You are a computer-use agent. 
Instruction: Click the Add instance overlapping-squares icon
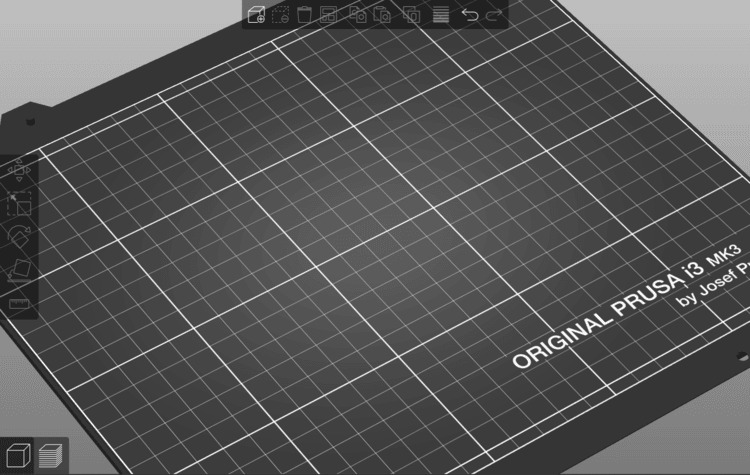[411, 14]
